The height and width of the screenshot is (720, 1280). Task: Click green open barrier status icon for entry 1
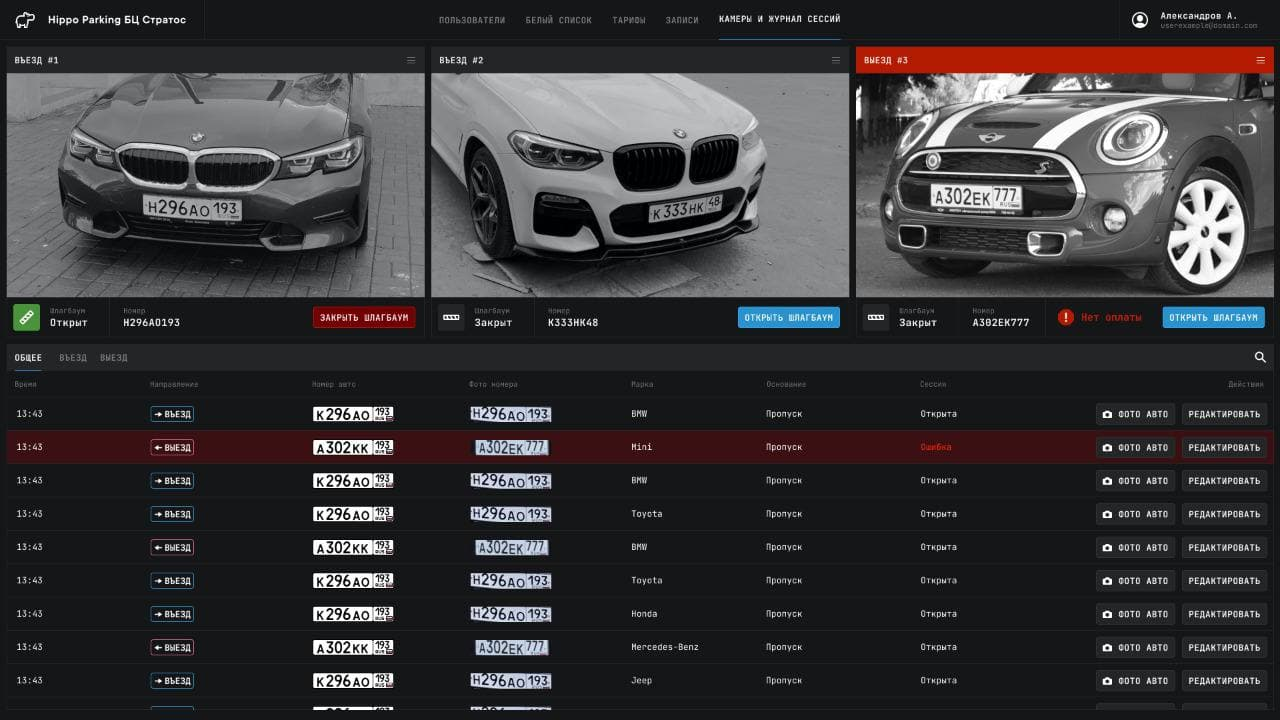pos(26,317)
